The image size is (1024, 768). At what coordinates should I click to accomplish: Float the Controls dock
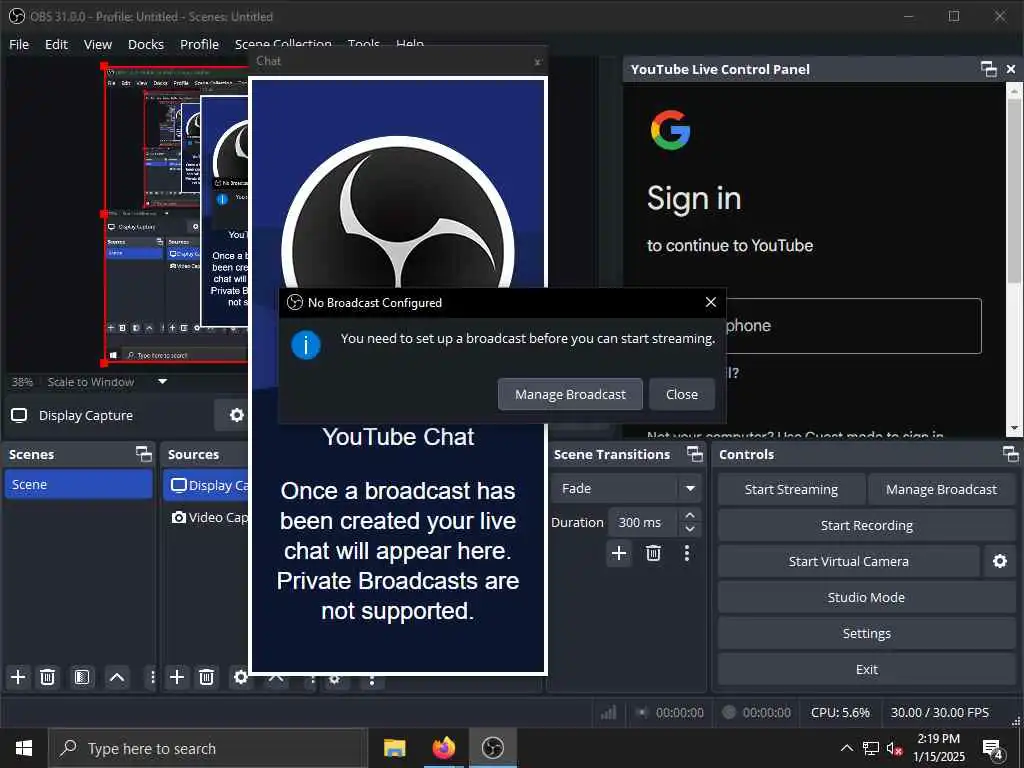(x=1010, y=454)
